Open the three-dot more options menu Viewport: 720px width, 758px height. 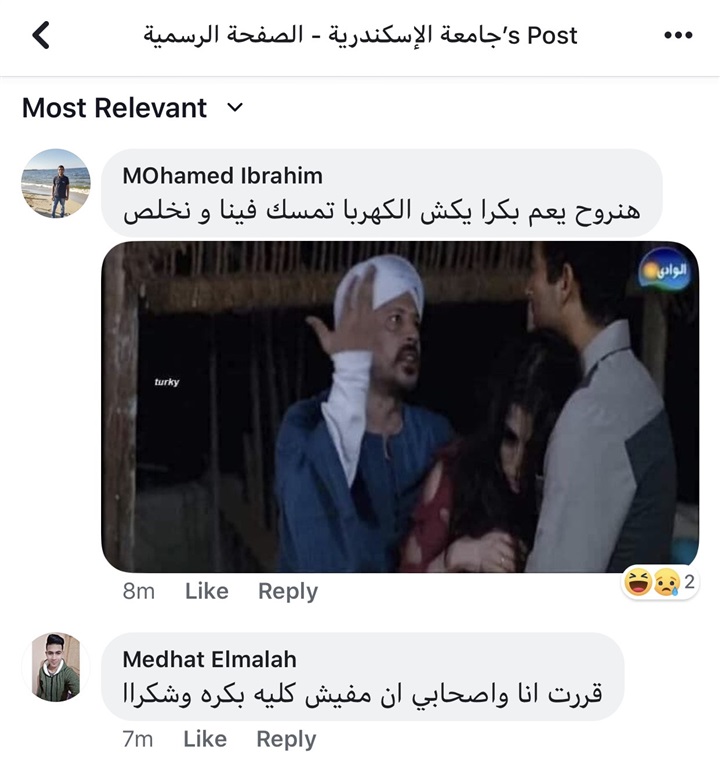click(678, 36)
